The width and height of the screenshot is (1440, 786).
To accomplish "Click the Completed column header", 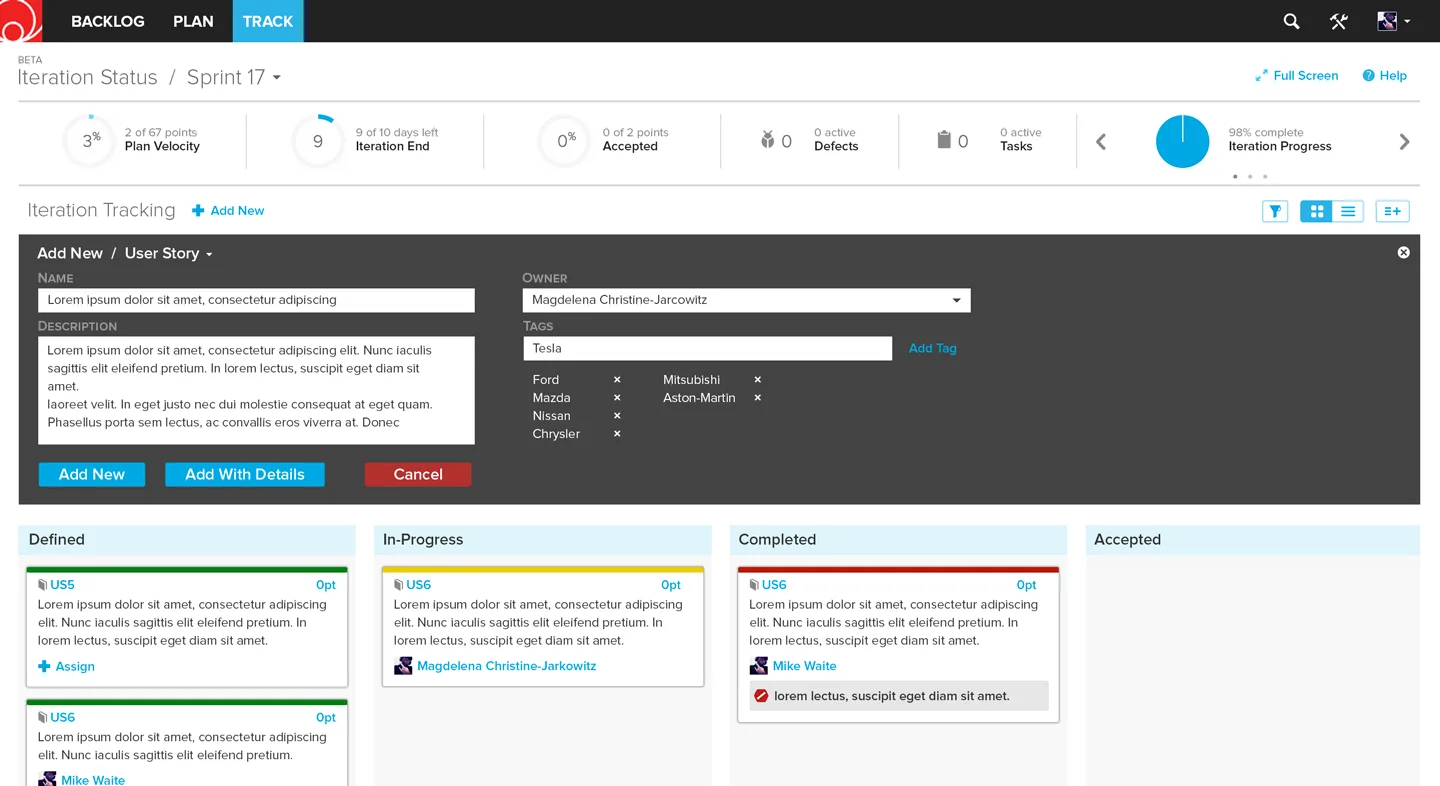I will point(898,540).
